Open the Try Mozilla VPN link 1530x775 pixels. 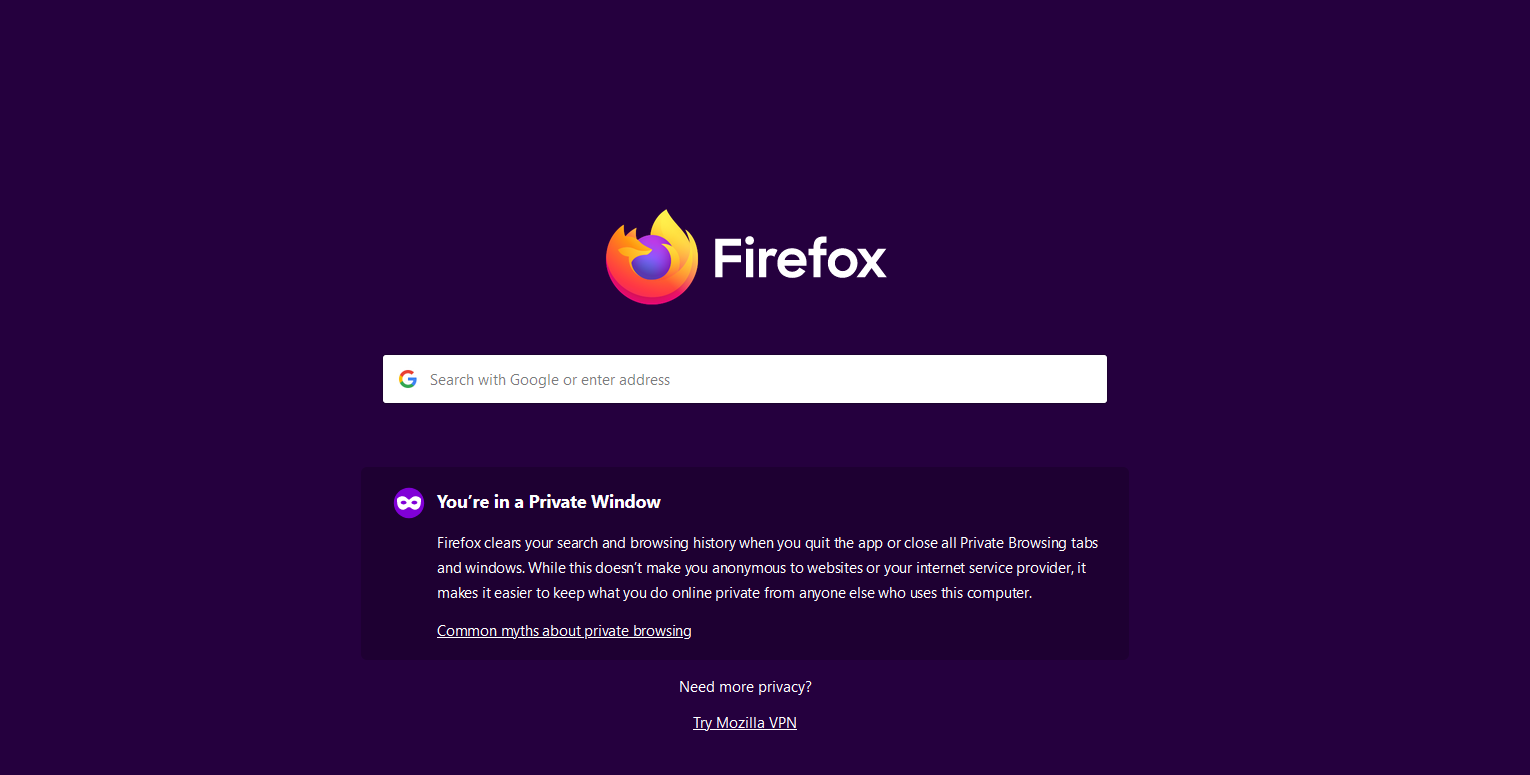pos(745,723)
